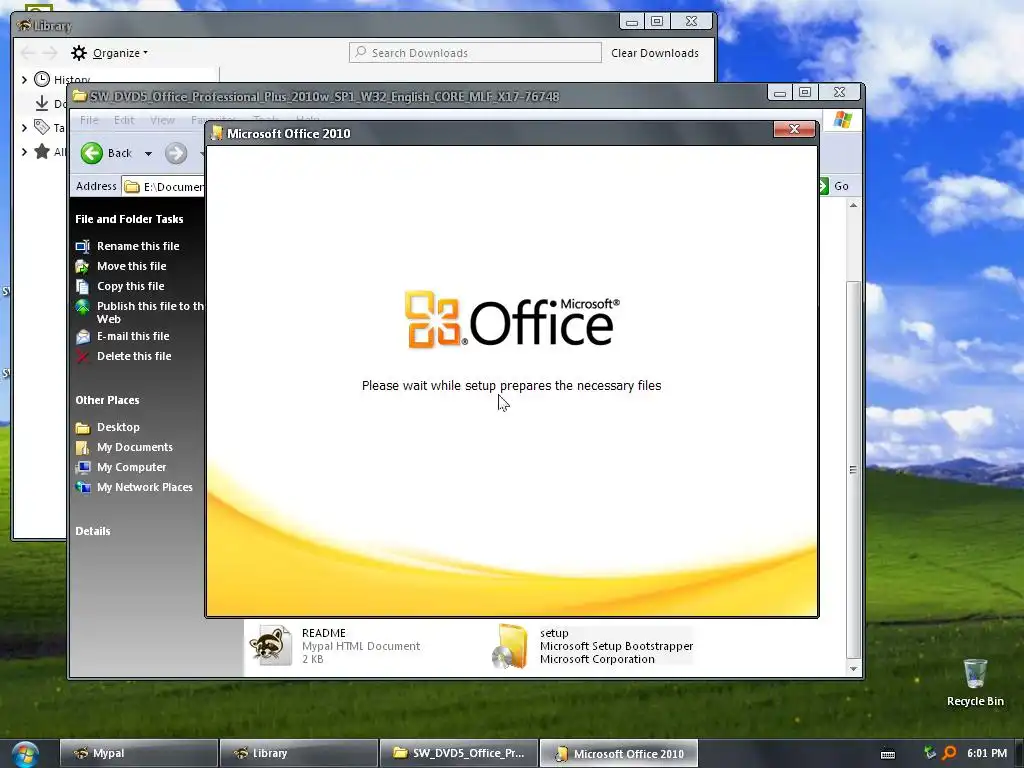The height and width of the screenshot is (768, 1024).
Task: Click the Explorer vertical scrollbar thumb
Action: [853, 469]
